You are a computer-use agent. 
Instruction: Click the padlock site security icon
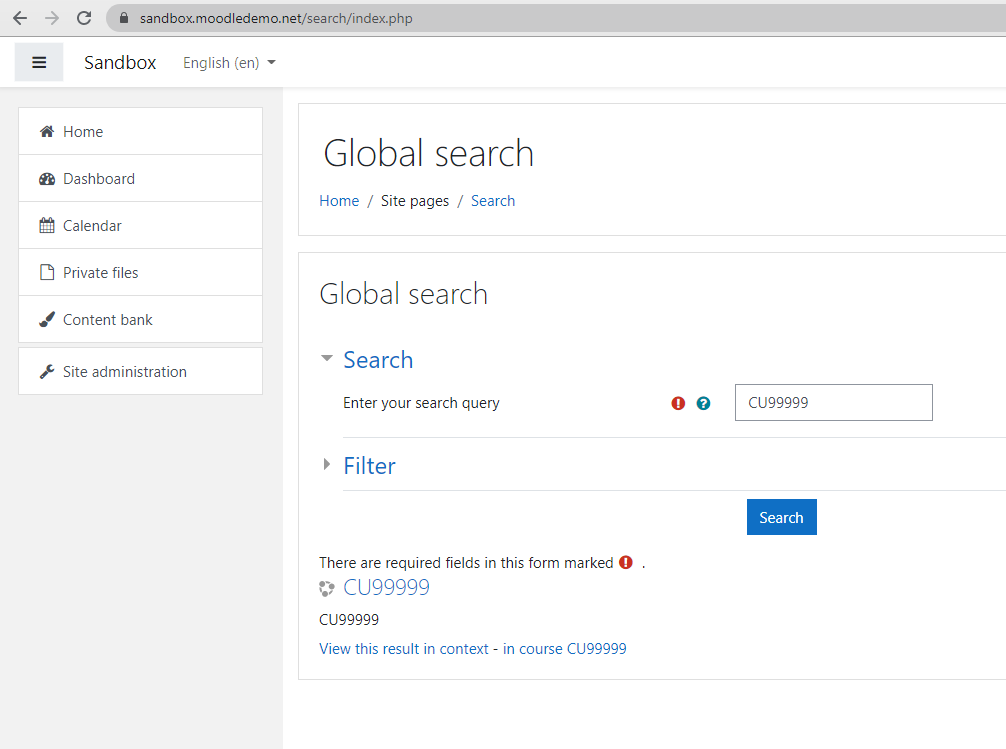pos(124,18)
